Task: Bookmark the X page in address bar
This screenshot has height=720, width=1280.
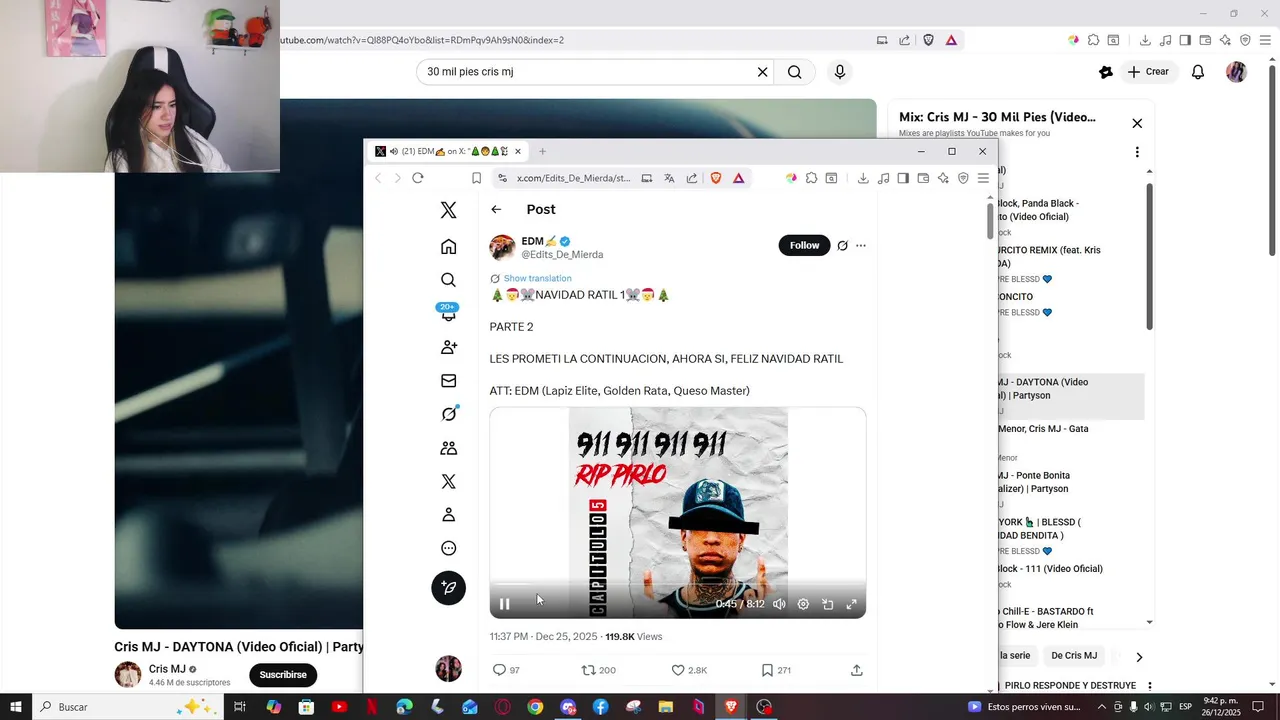Action: [476, 178]
